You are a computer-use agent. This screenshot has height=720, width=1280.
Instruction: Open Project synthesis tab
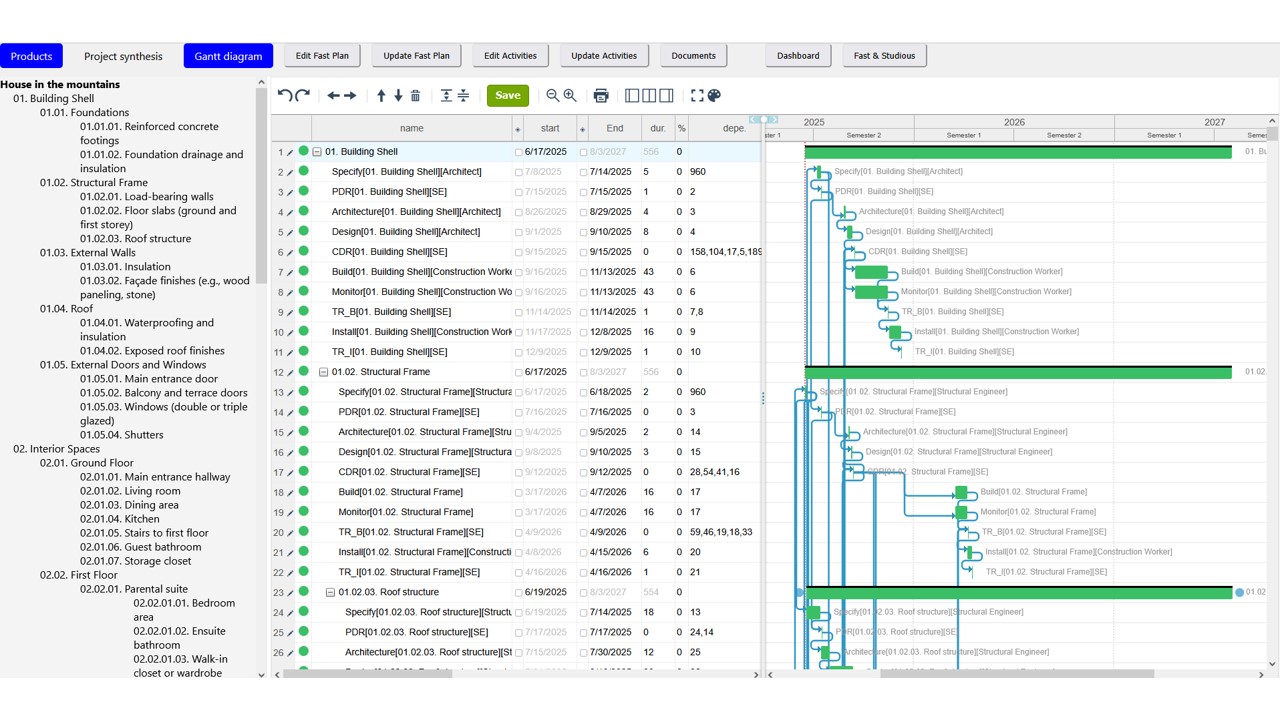tap(123, 56)
